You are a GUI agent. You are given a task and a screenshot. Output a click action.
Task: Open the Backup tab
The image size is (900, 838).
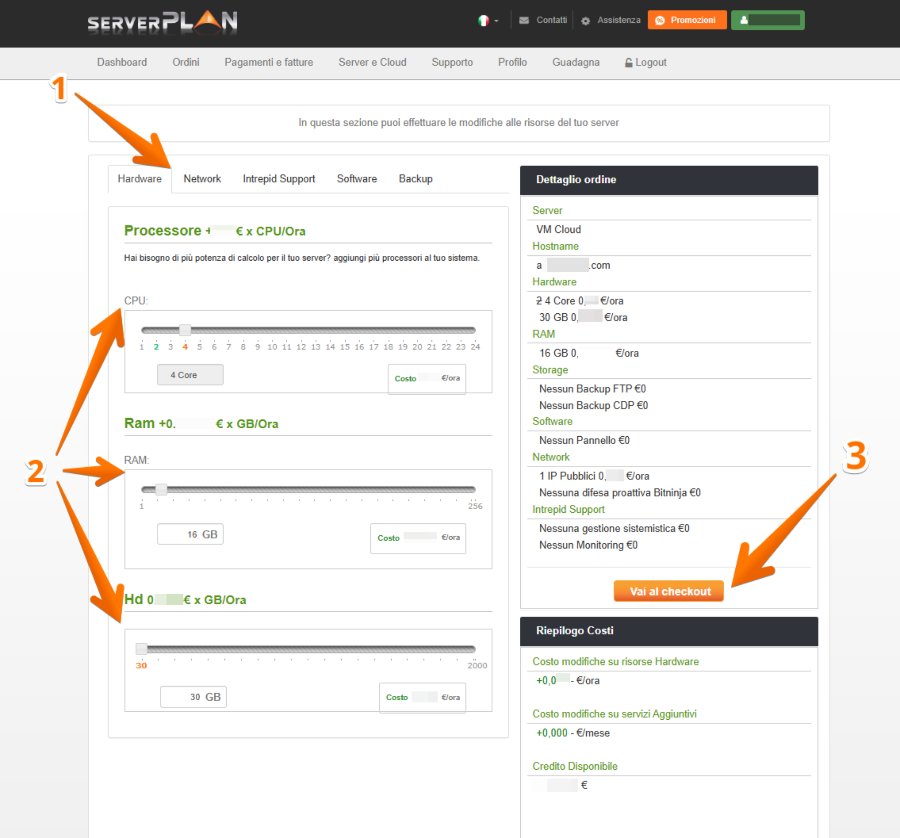coord(415,179)
